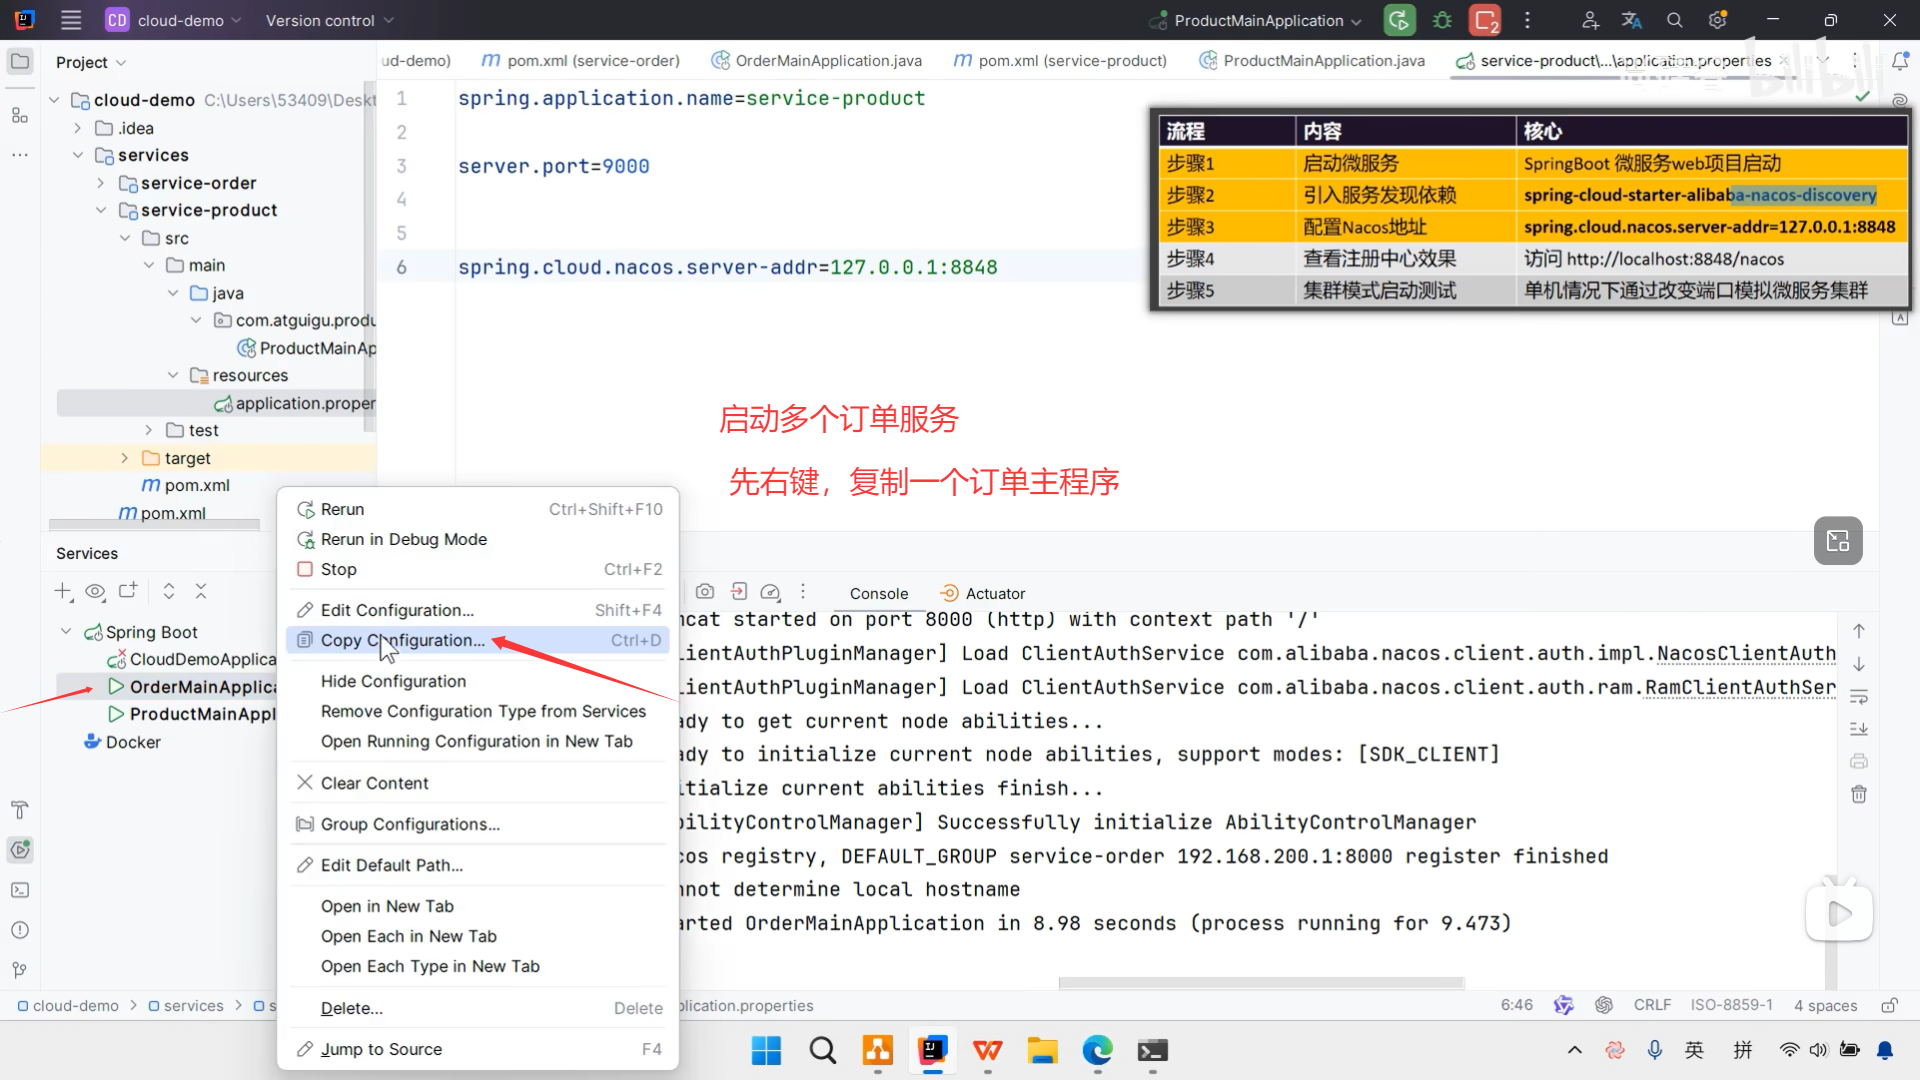Open the Problems tool window icon
This screenshot has height=1080, width=1920.
(20, 929)
